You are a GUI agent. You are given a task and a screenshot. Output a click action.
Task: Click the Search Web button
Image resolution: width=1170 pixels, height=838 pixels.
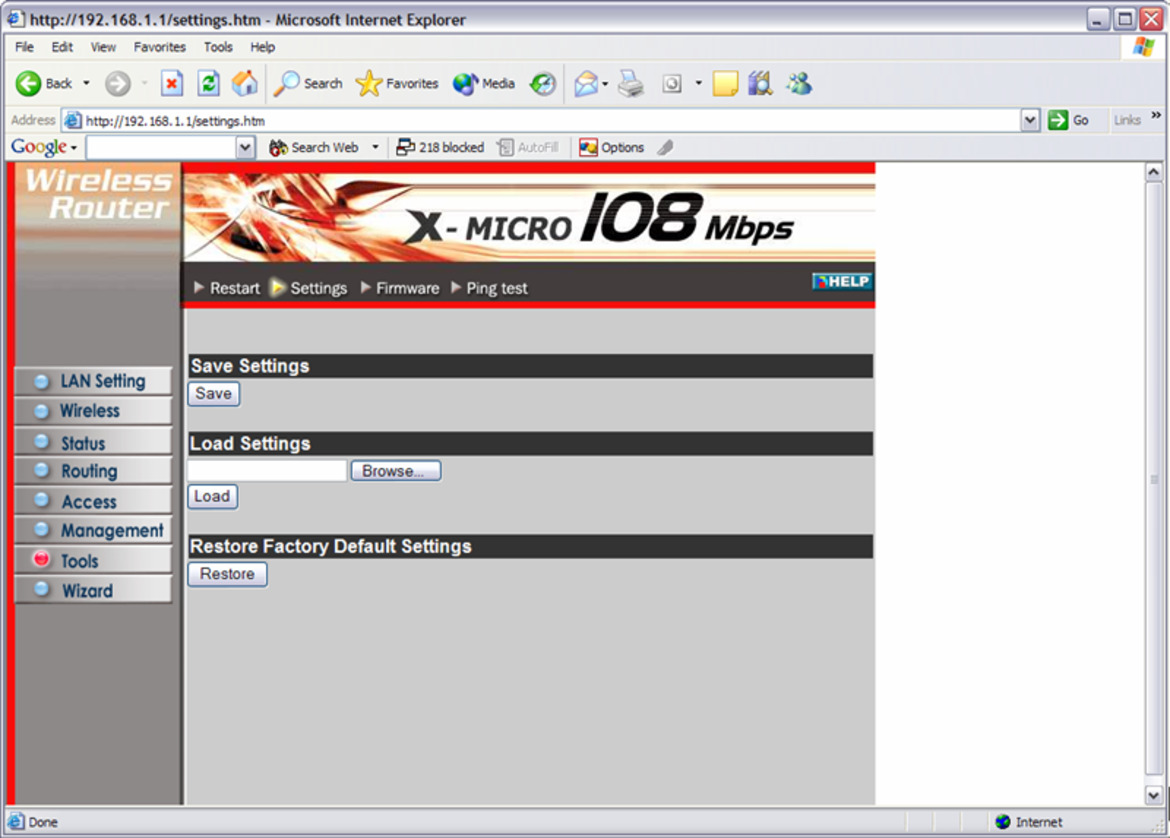coord(314,148)
